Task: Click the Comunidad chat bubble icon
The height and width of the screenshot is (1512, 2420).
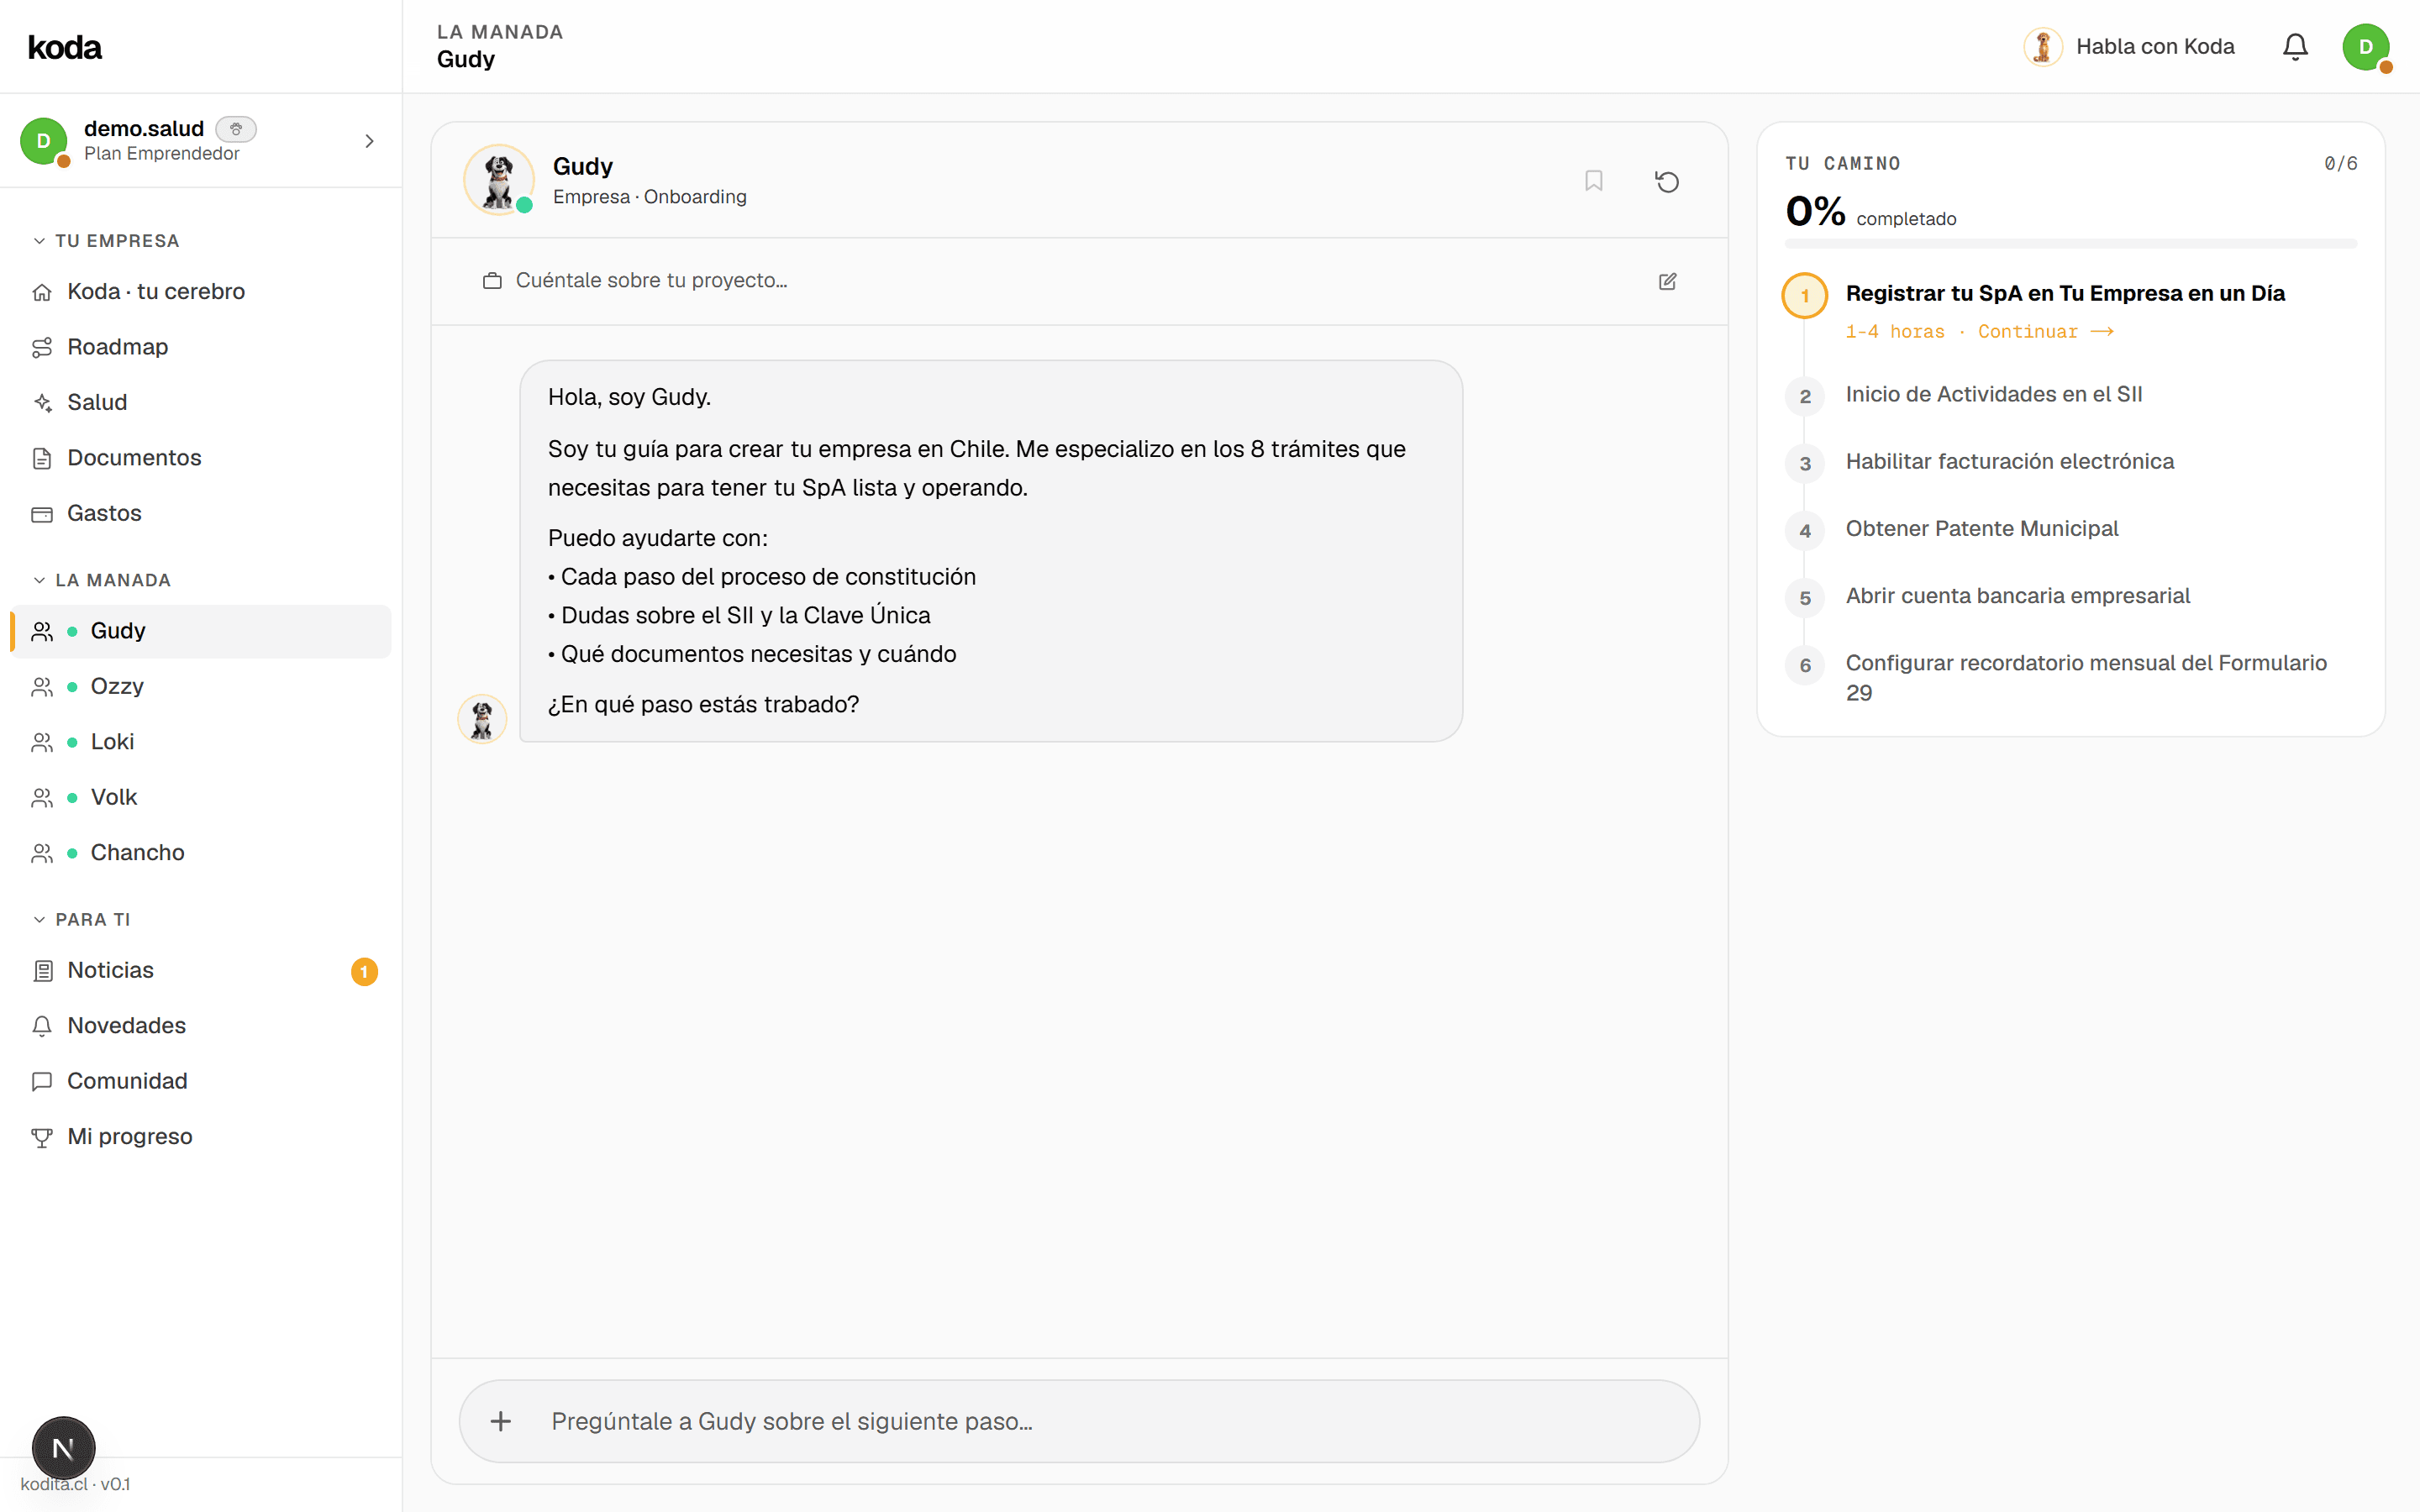Action: [42, 1082]
